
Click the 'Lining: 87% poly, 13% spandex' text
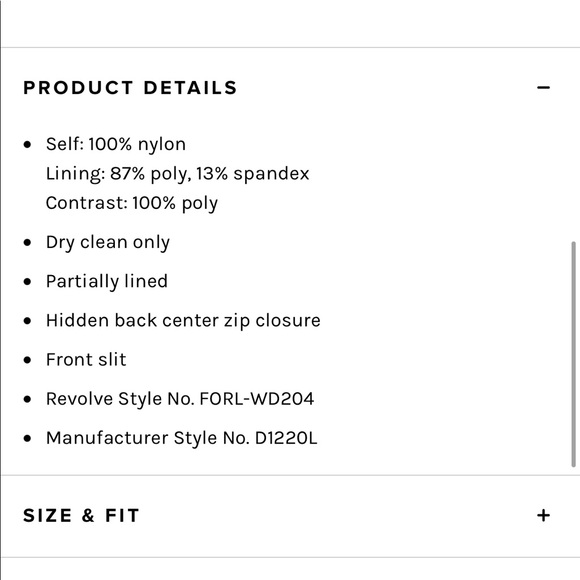[178, 173]
